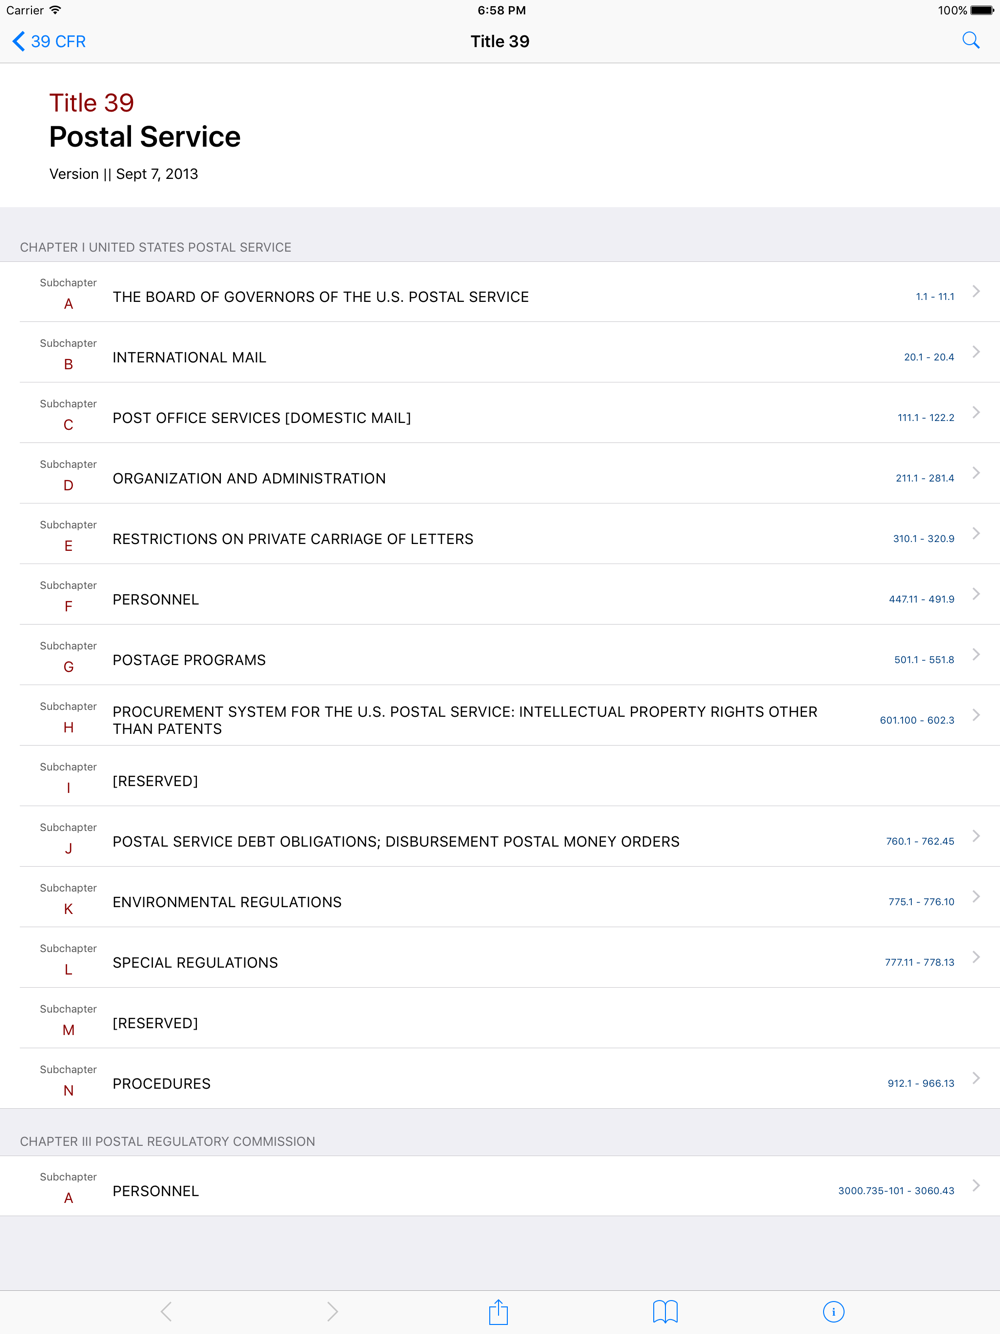This screenshot has height=1334, width=1000.
Task: Tap the Wi-Fi icon in status bar
Action: point(55,10)
